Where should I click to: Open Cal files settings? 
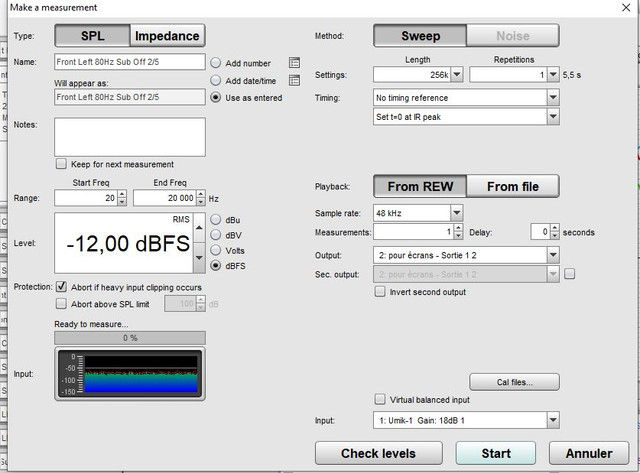tap(514, 382)
